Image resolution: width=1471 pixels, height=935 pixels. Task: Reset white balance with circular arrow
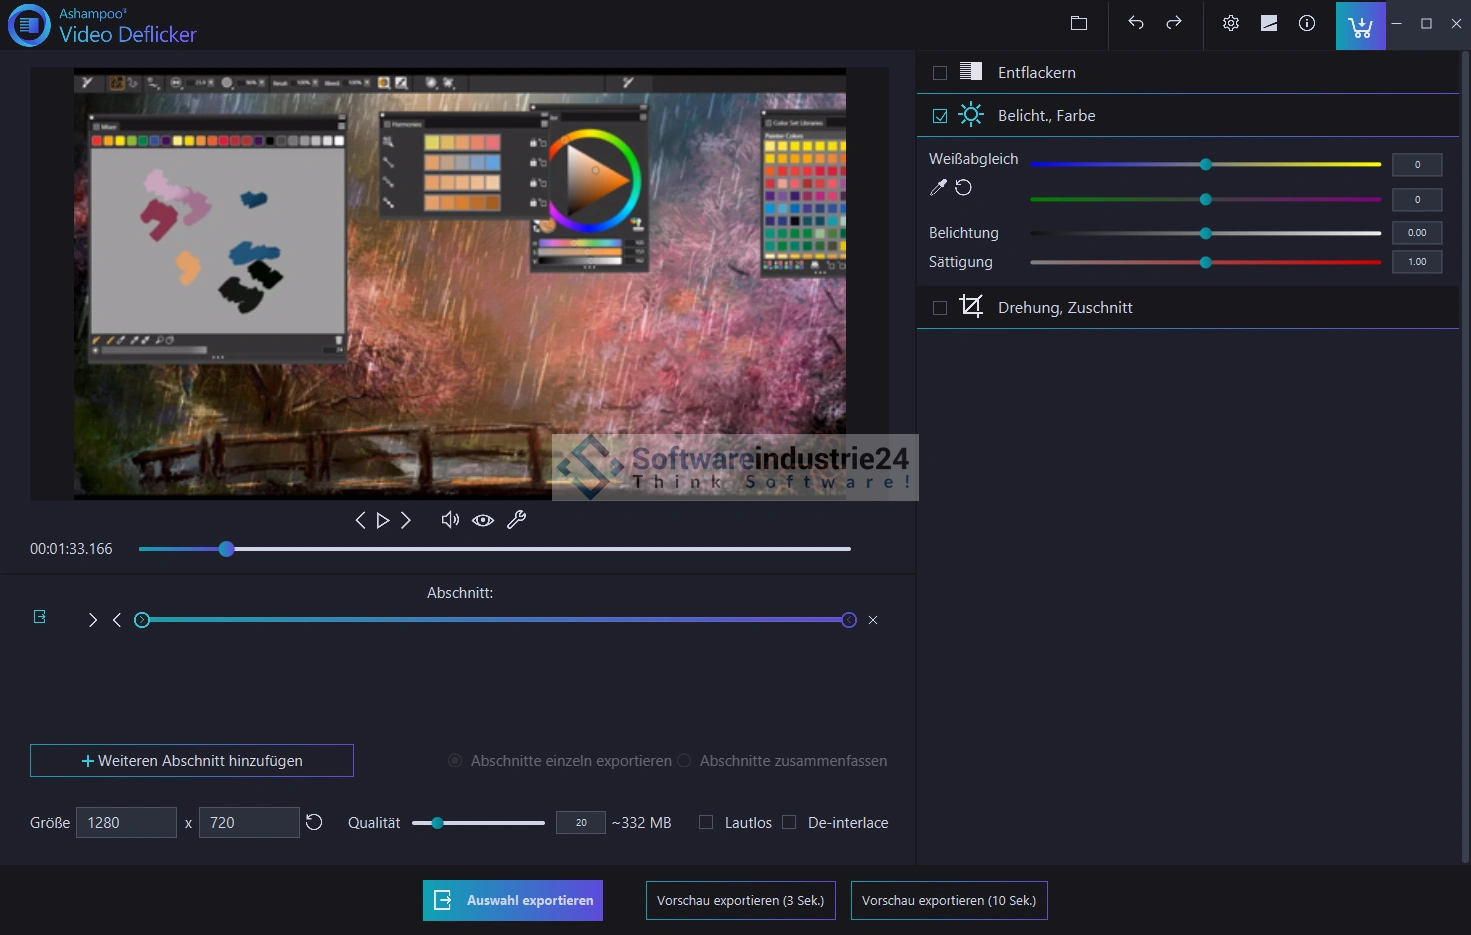964,188
